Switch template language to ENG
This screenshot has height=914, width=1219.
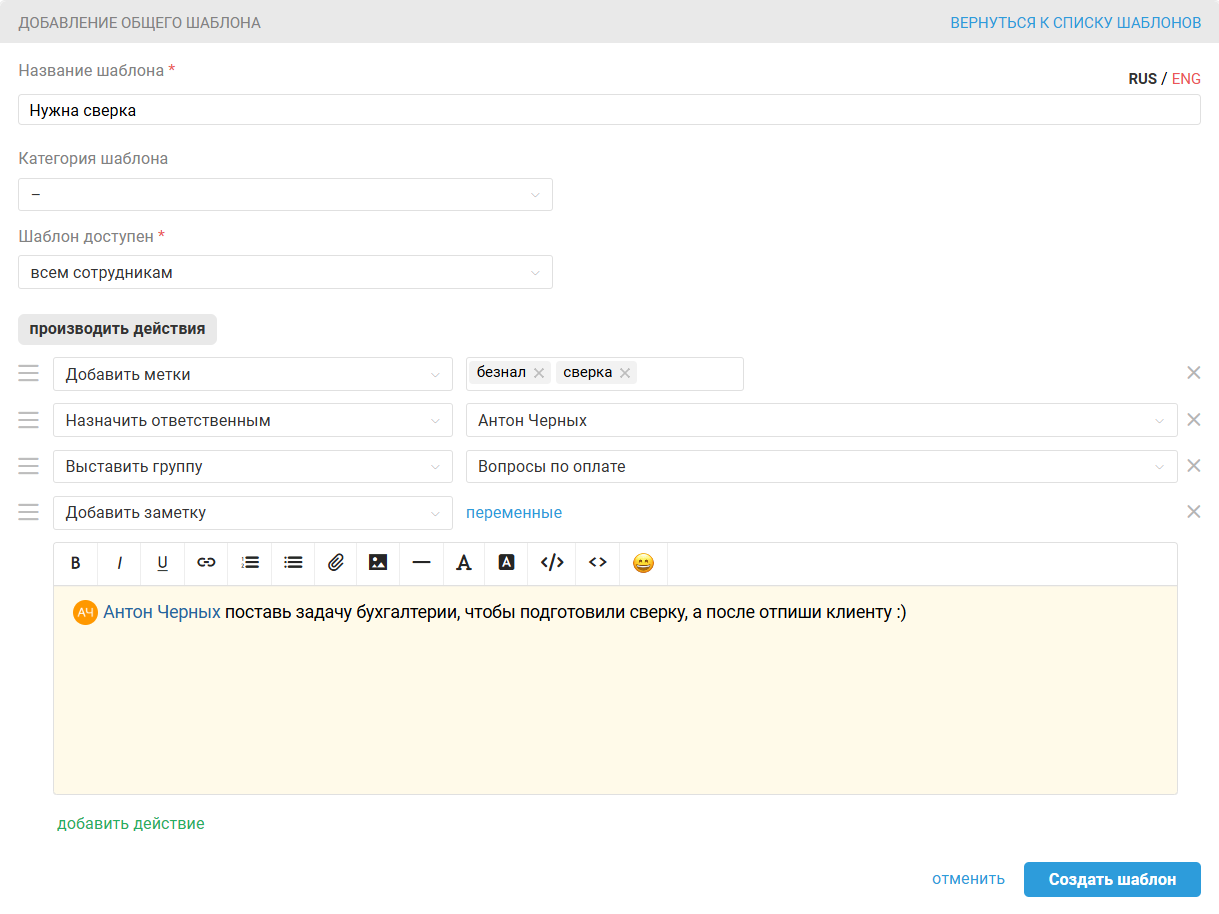click(x=1186, y=79)
